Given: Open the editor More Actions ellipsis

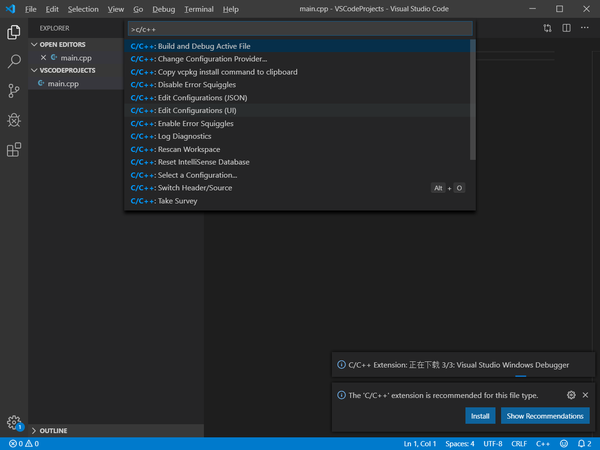Looking at the screenshot, I should tap(585, 28).
